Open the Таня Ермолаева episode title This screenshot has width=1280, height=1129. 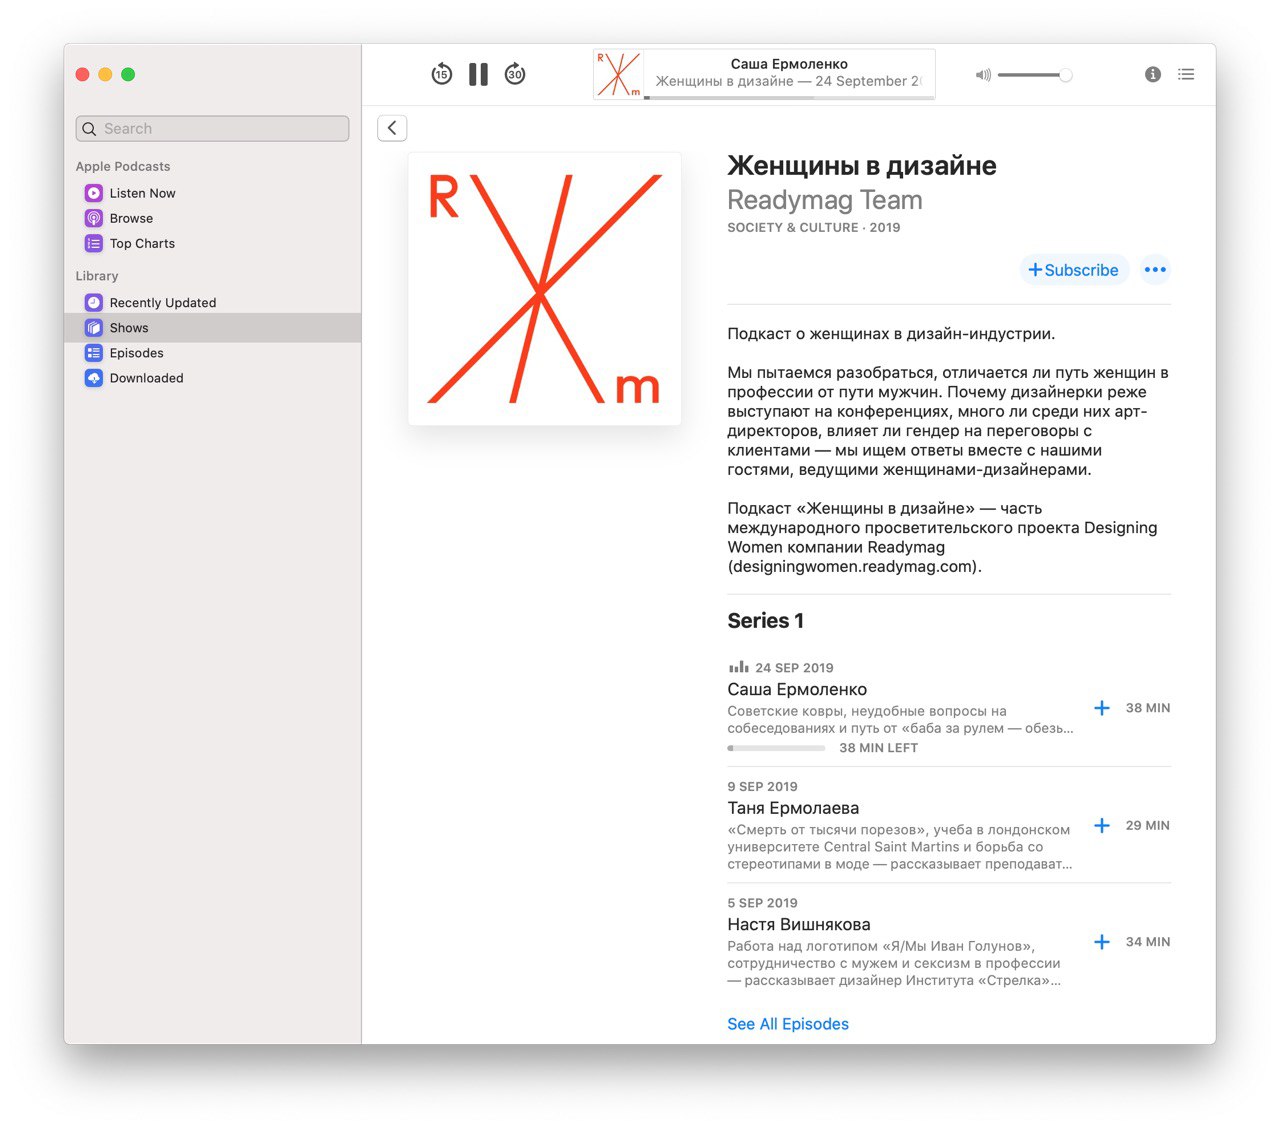point(793,808)
